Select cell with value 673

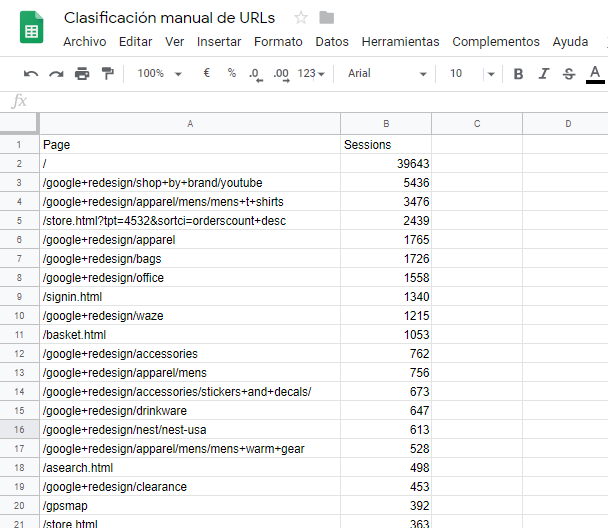386,392
